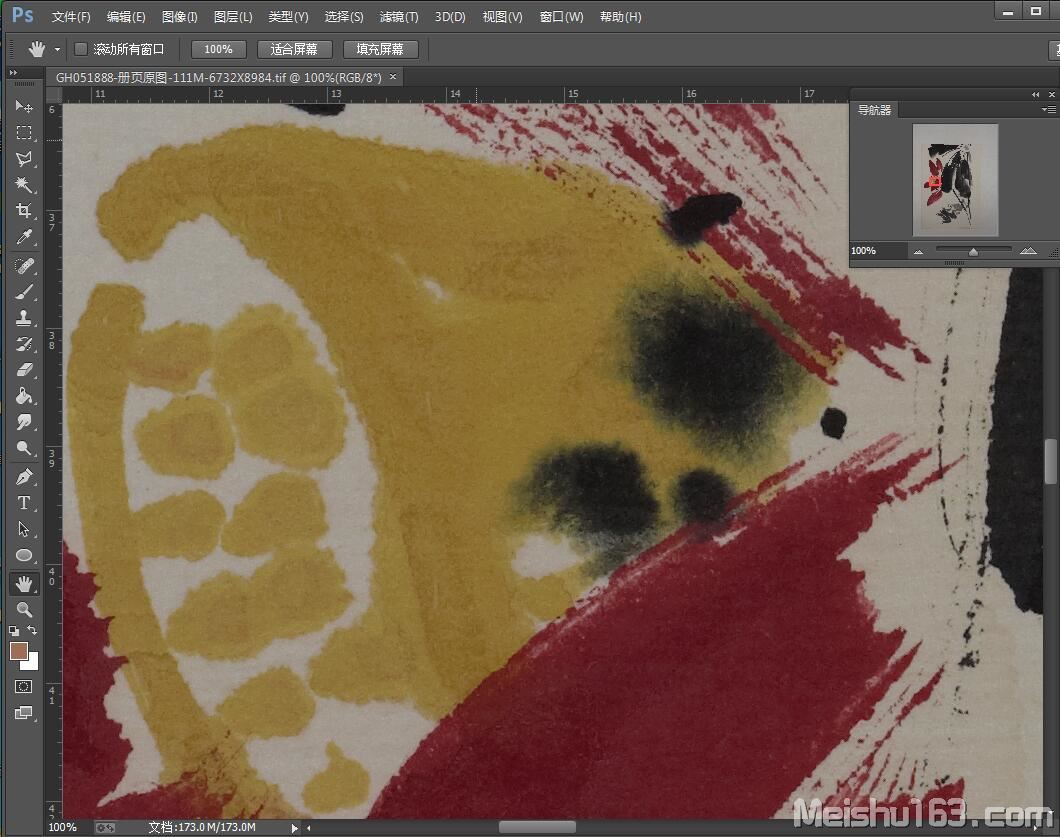Select the Clone Stamp tool
The image size is (1060, 837).
24,318
